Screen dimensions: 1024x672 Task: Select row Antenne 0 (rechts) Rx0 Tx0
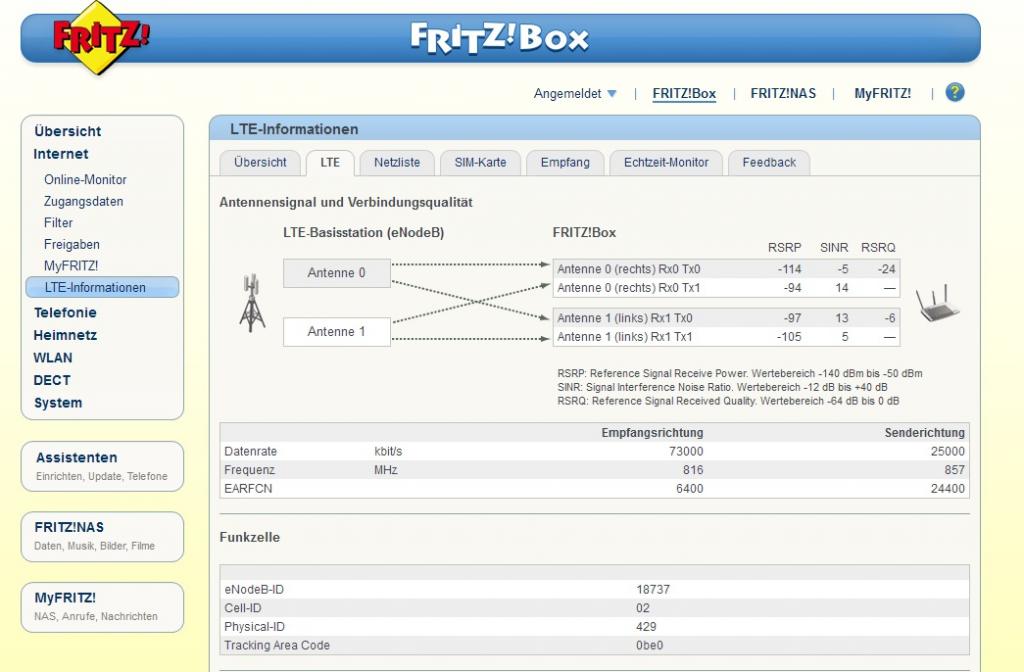pos(726,269)
